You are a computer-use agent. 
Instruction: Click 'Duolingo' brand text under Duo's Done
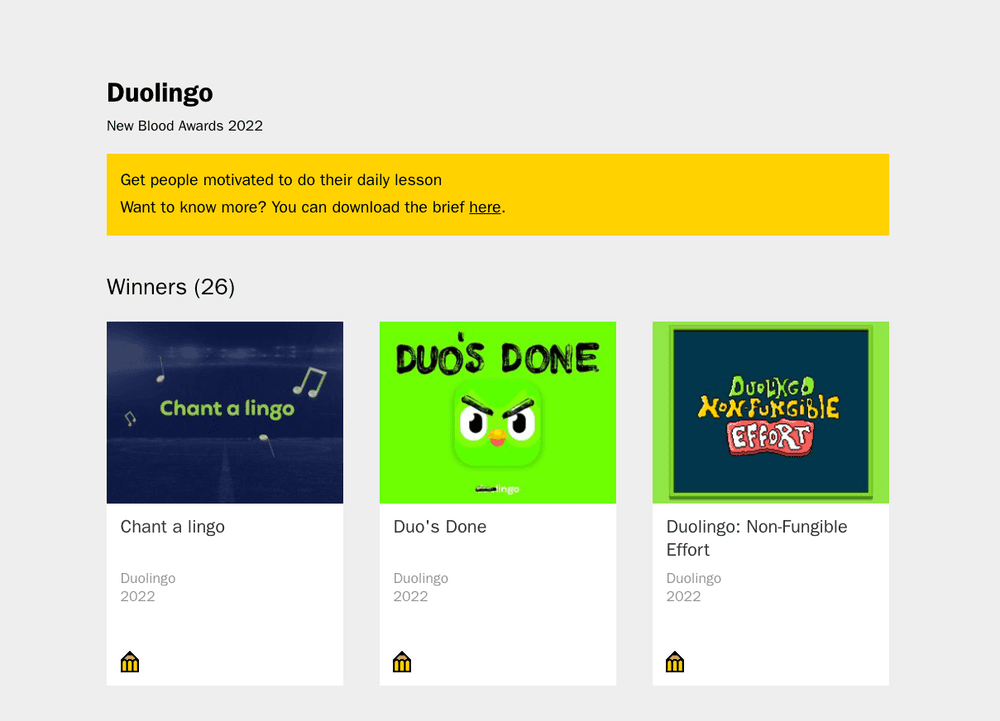click(x=421, y=578)
